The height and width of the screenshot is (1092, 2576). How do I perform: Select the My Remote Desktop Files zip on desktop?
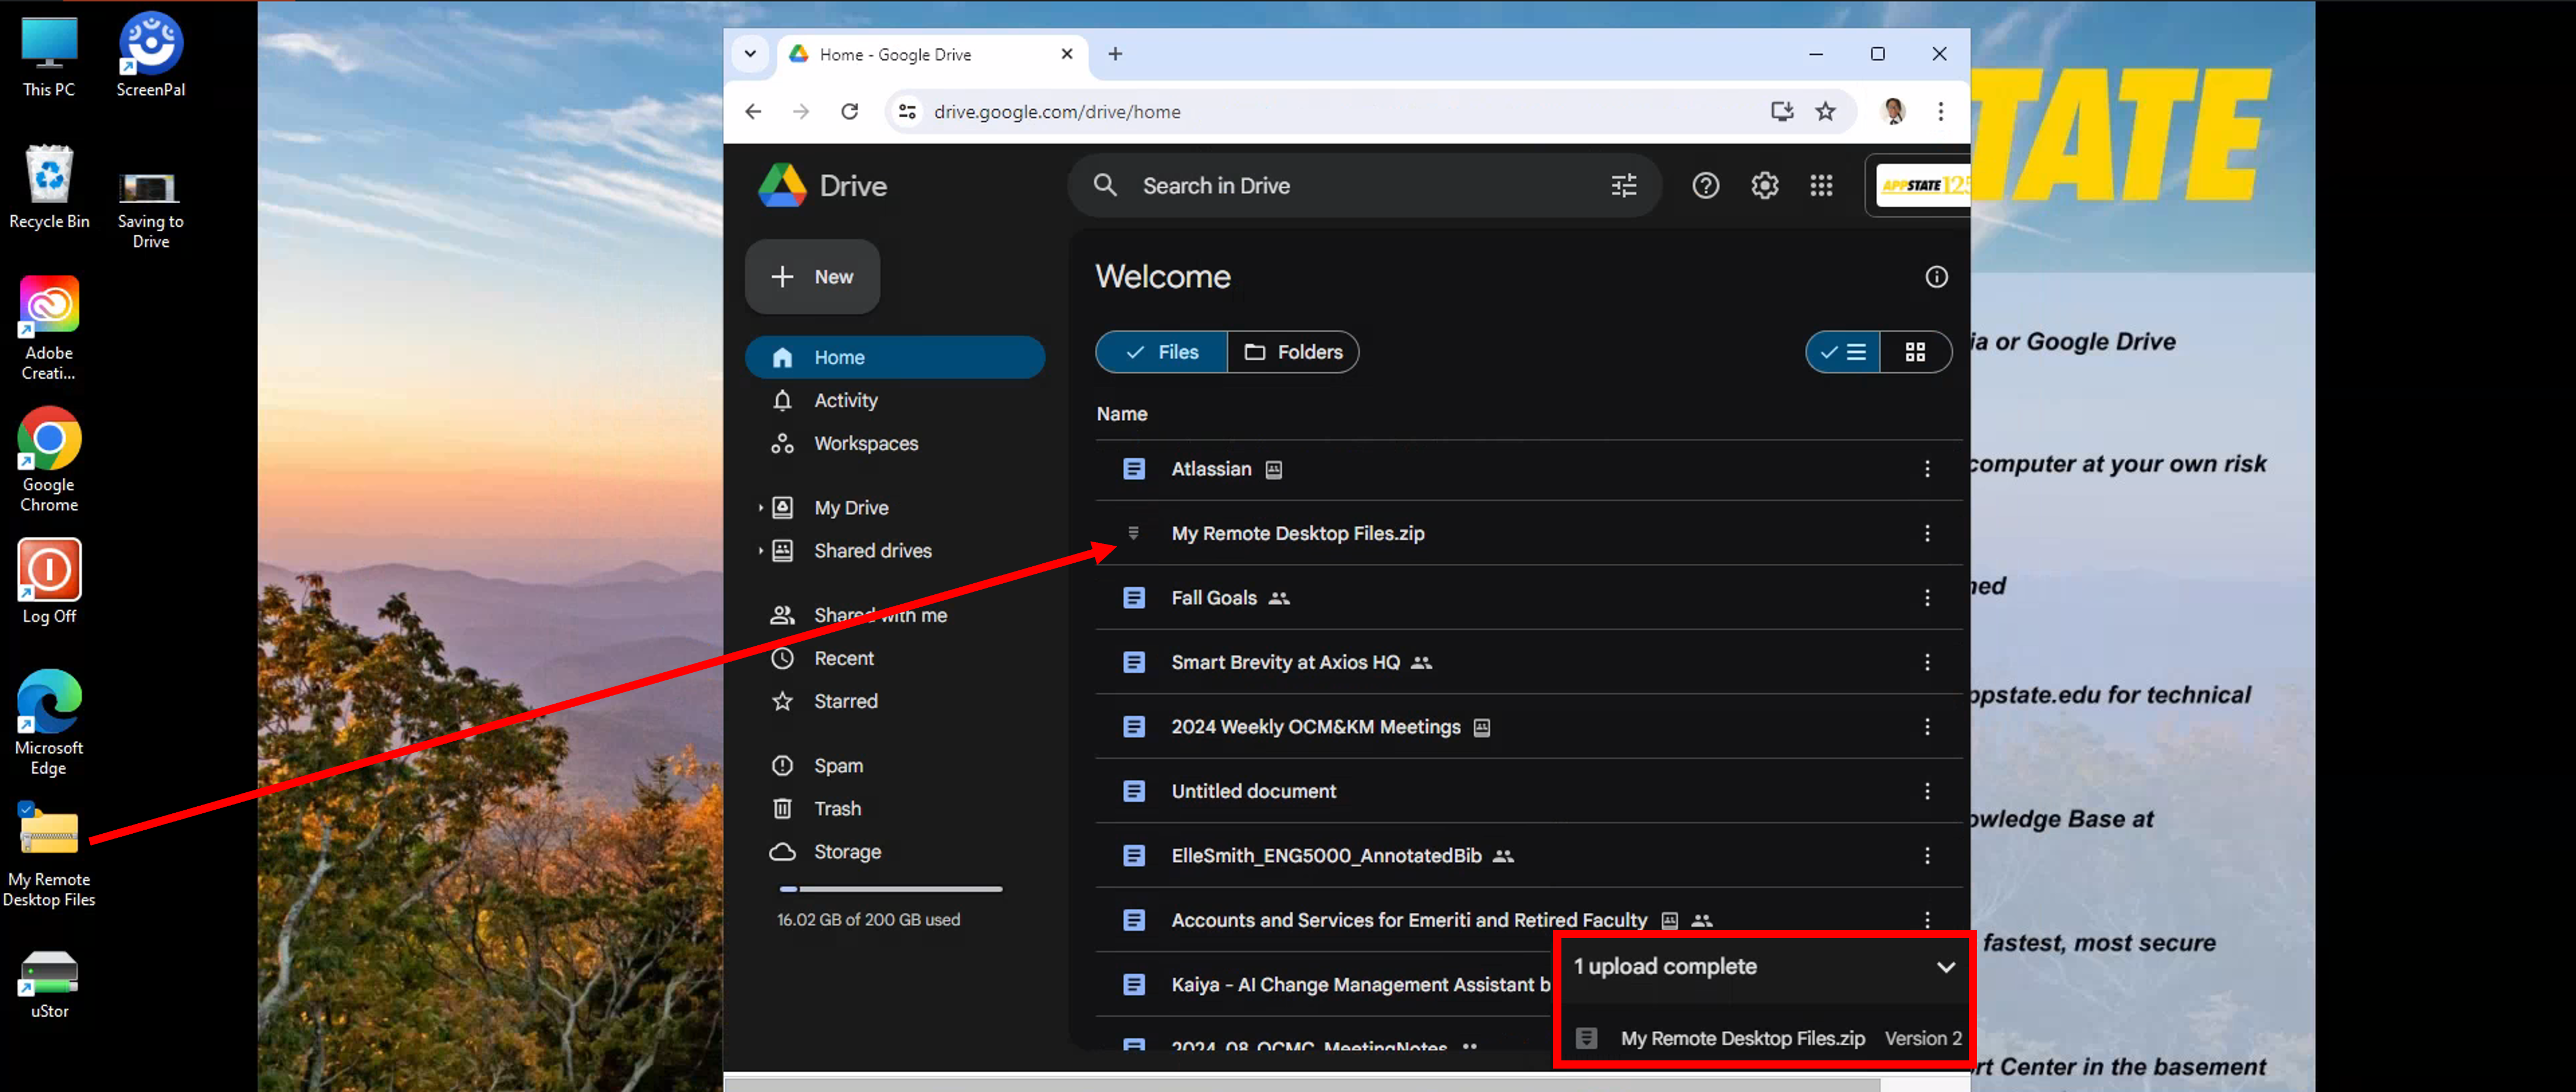click(49, 855)
